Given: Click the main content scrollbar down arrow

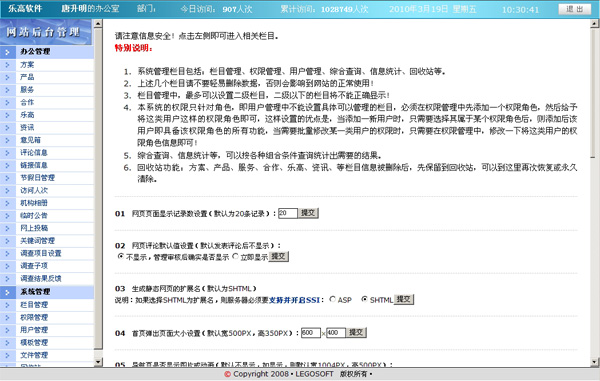Looking at the screenshot, I should tap(594, 361).
